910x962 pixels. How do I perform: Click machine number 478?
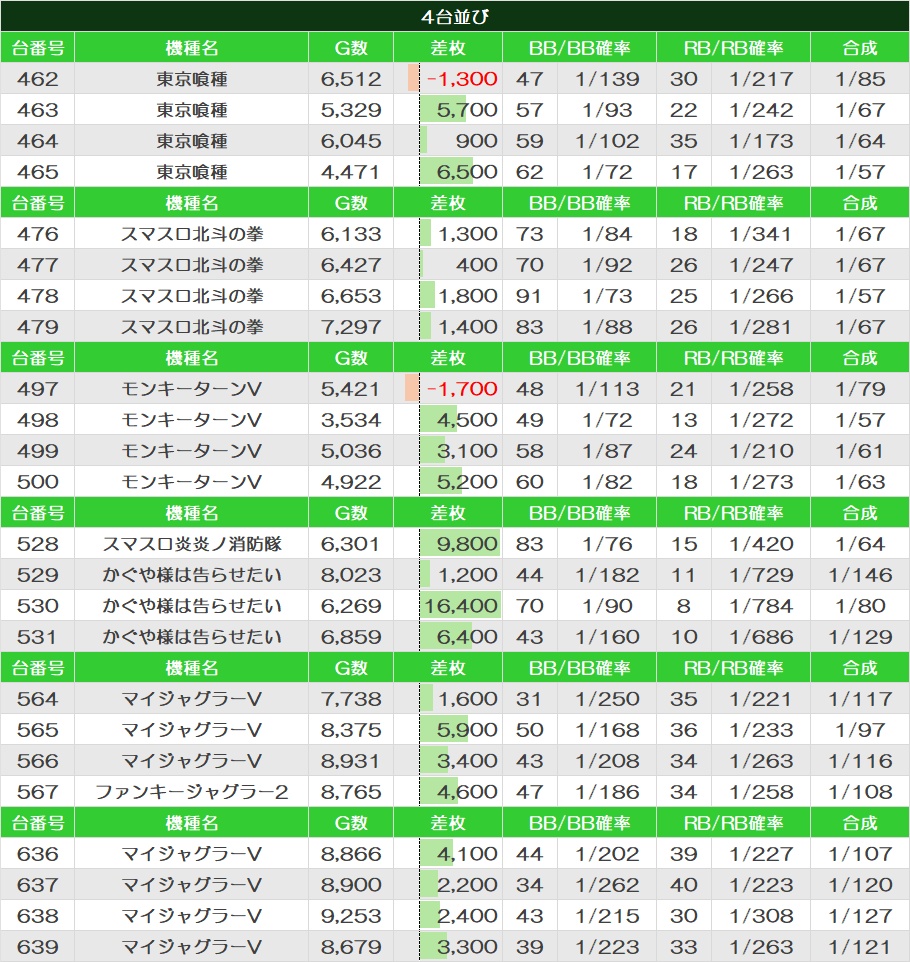point(37,296)
